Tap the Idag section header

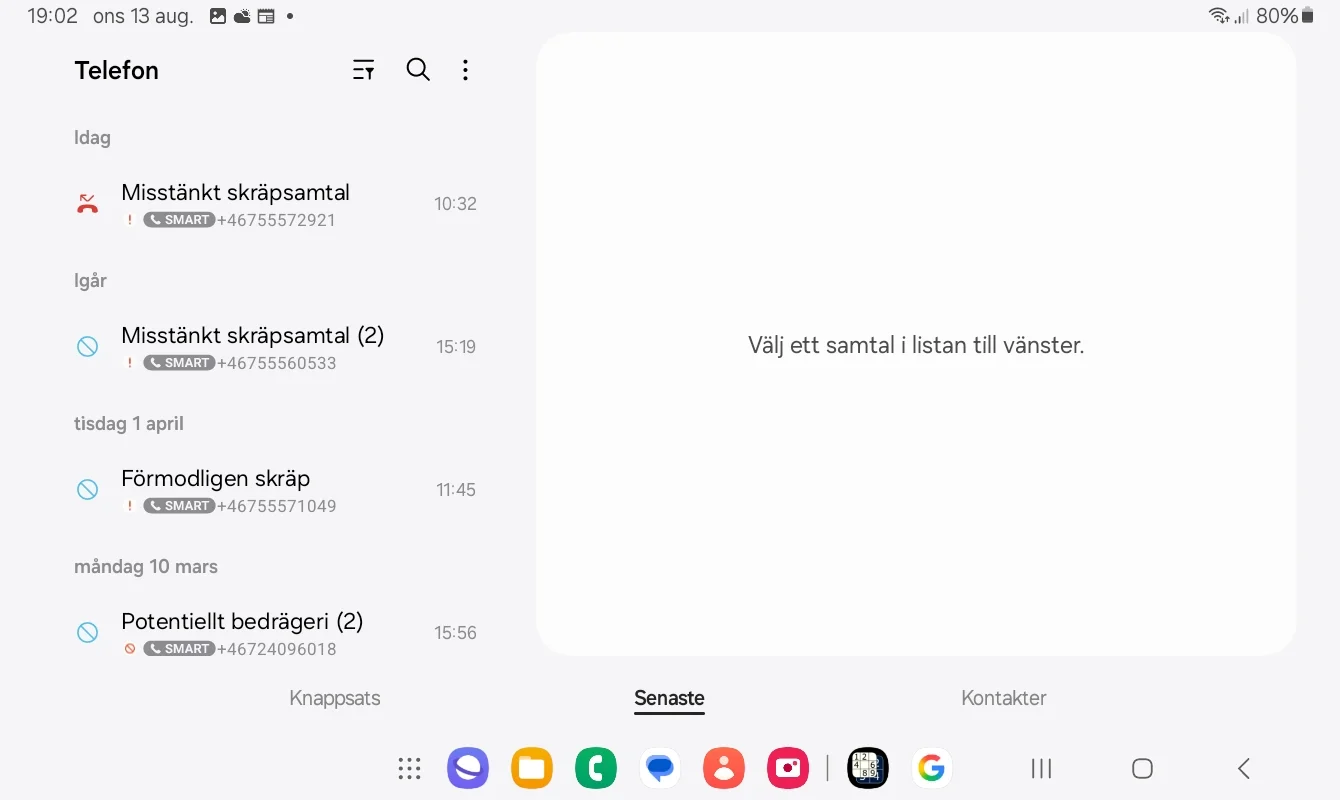[x=92, y=138]
